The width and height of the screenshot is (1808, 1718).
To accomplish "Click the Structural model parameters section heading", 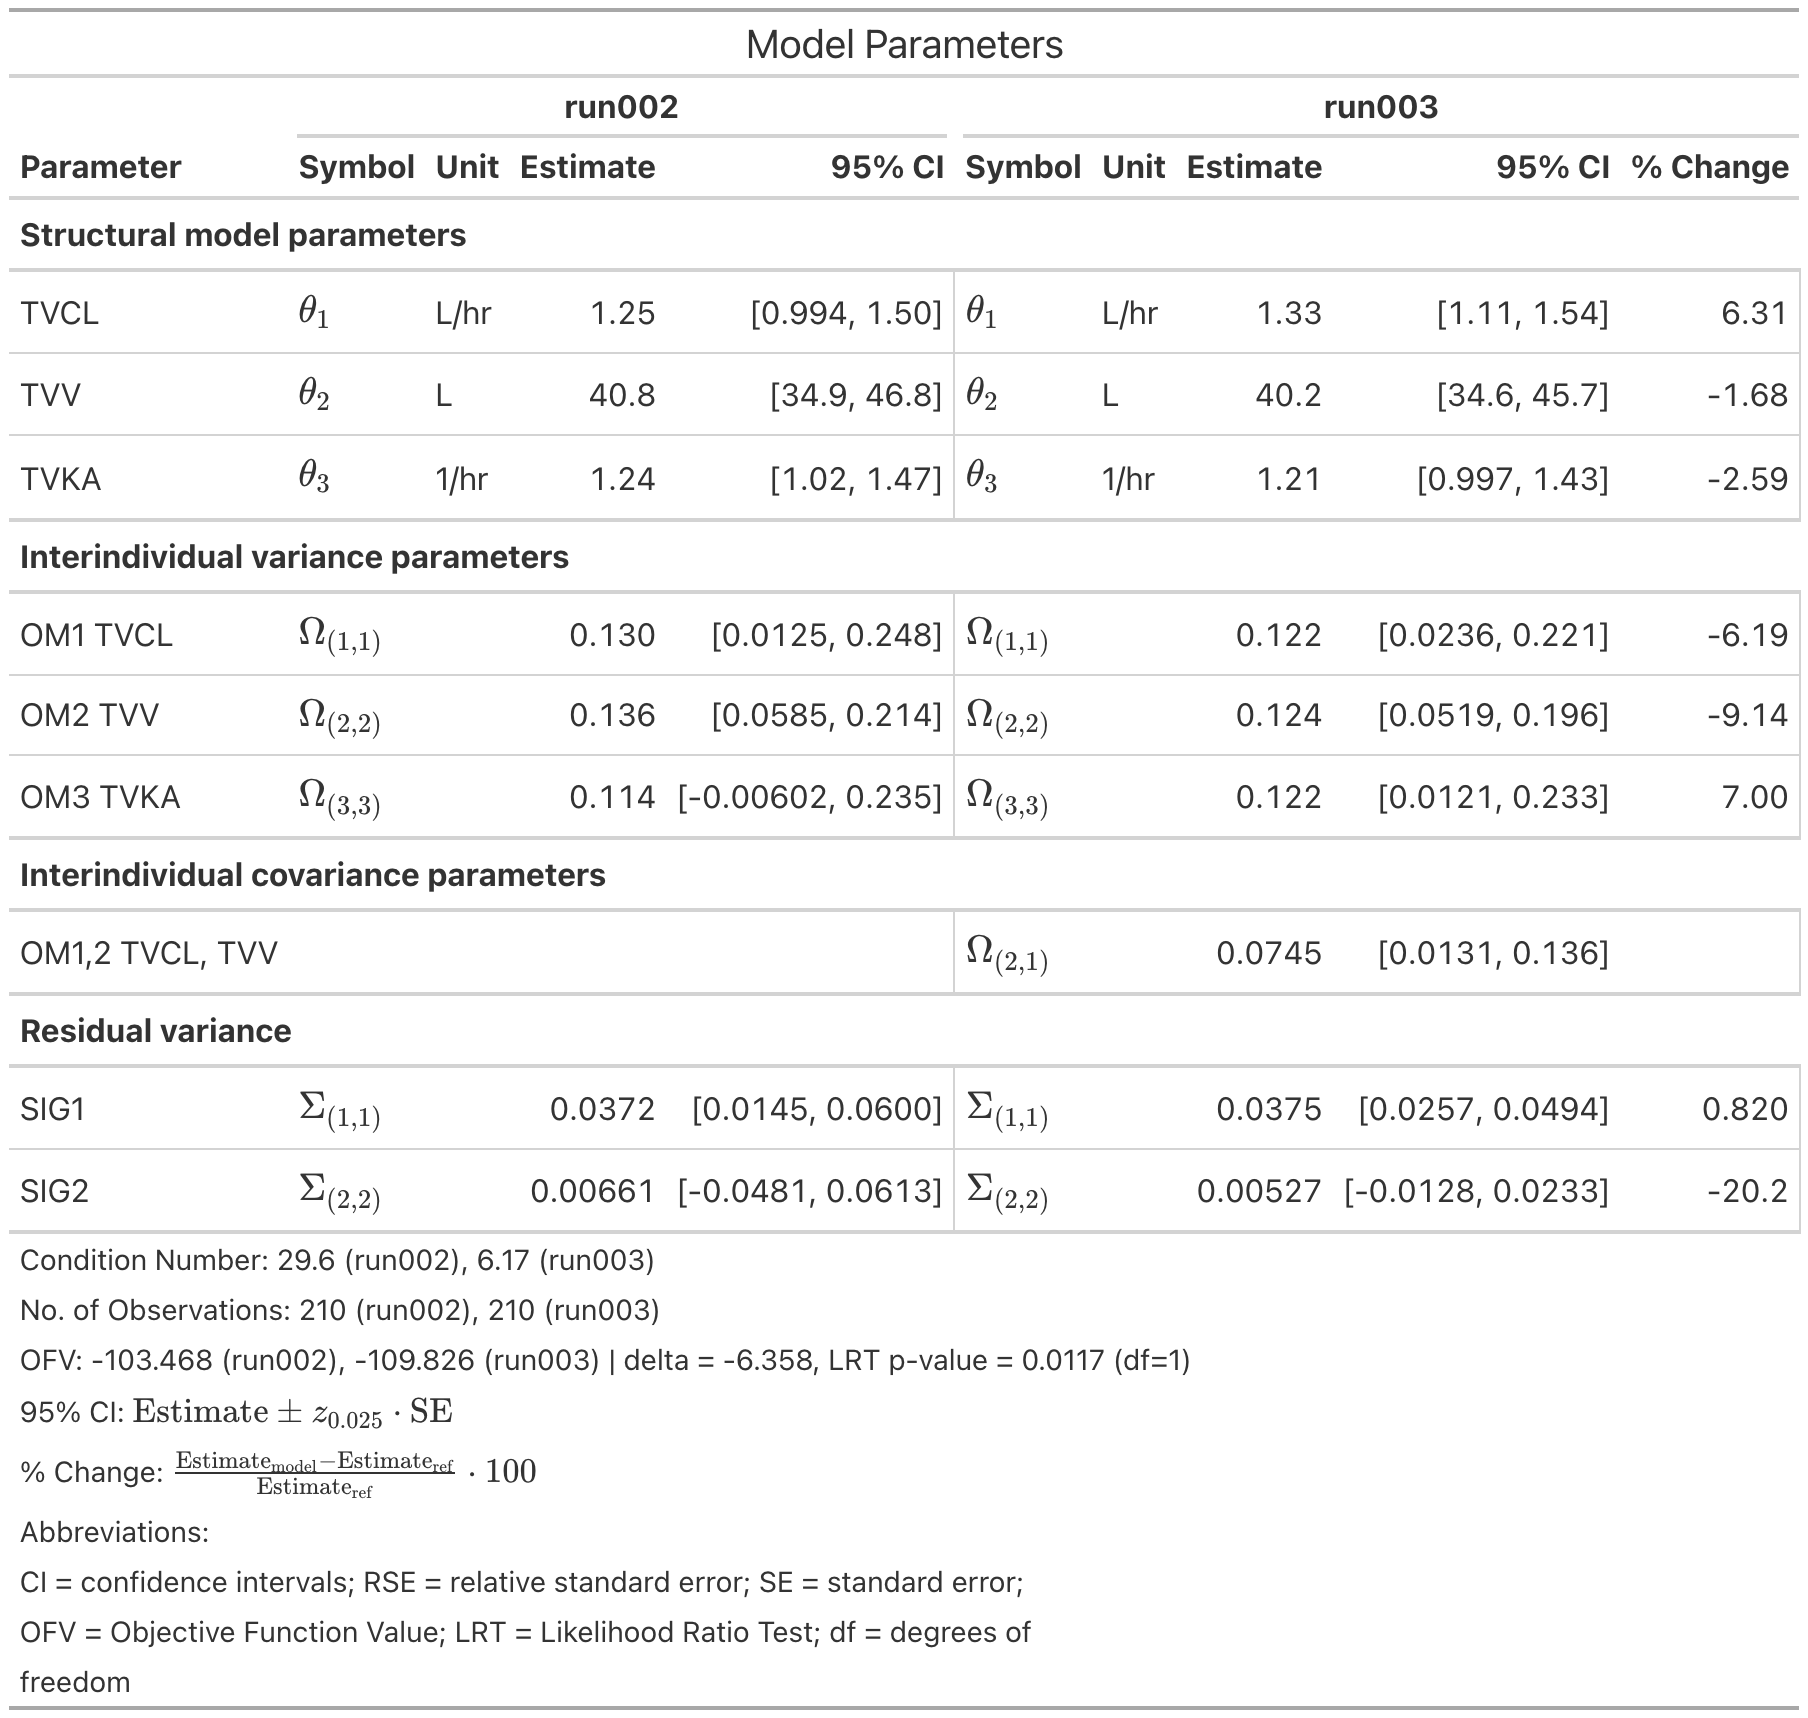I will [x=243, y=235].
